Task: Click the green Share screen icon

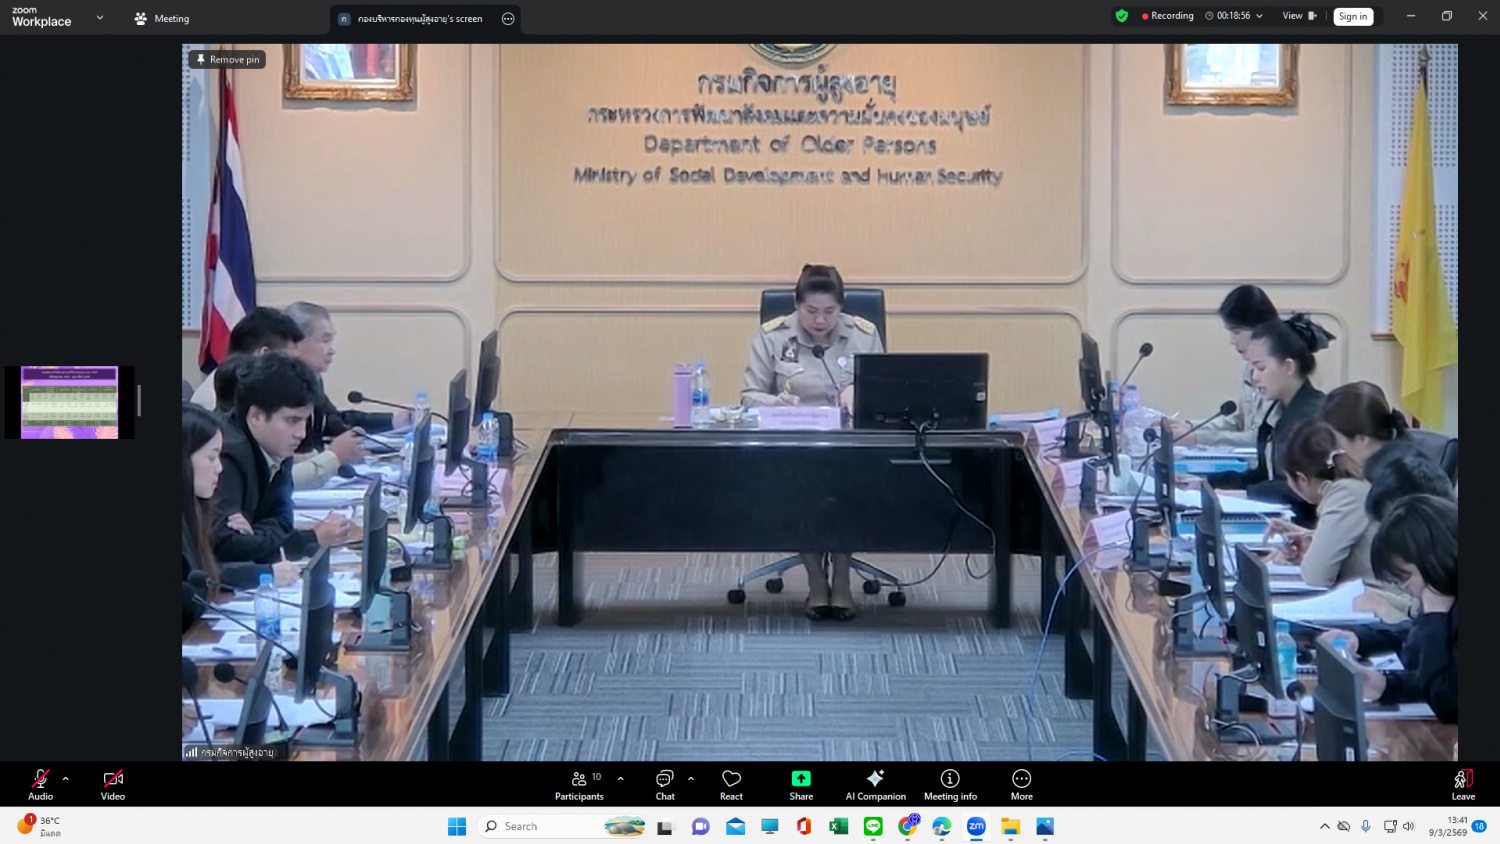Action: coord(801,779)
